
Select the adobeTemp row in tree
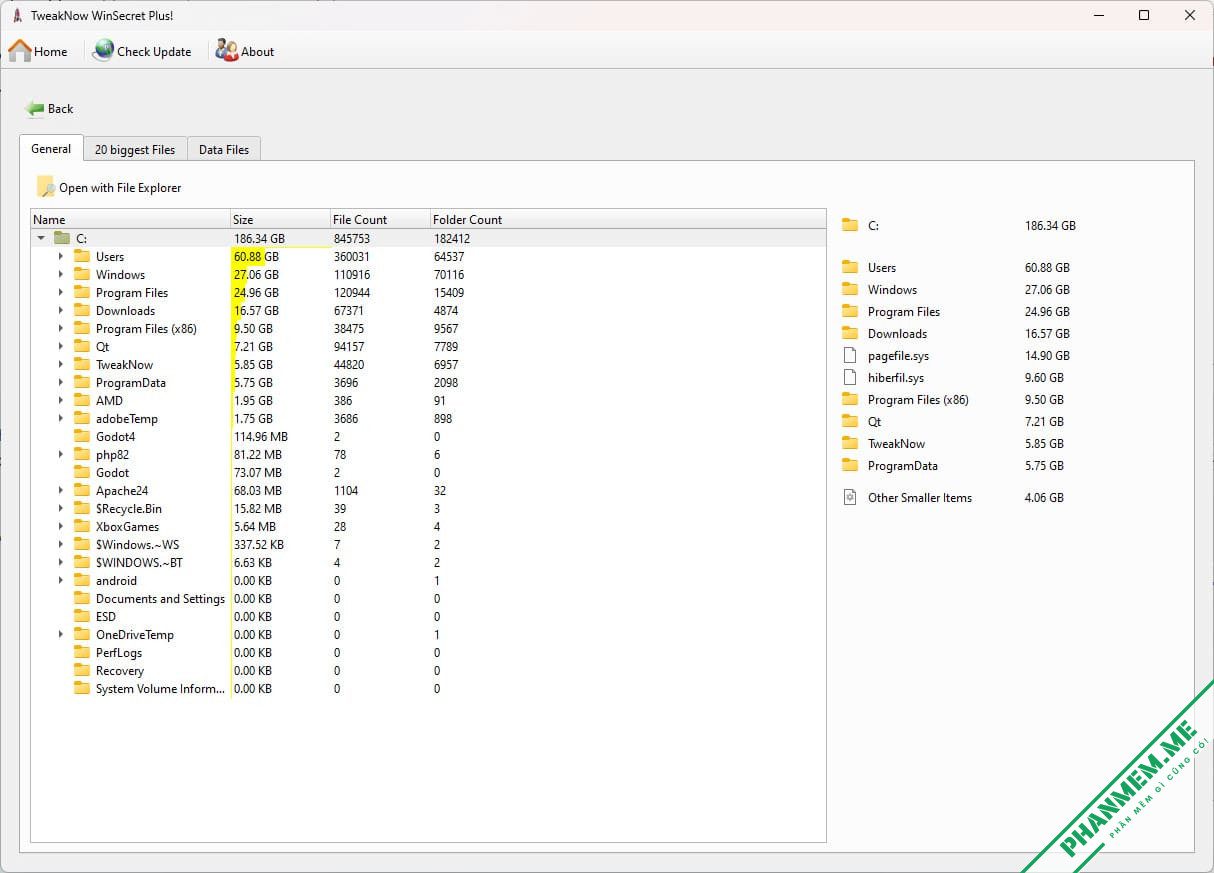[428, 418]
